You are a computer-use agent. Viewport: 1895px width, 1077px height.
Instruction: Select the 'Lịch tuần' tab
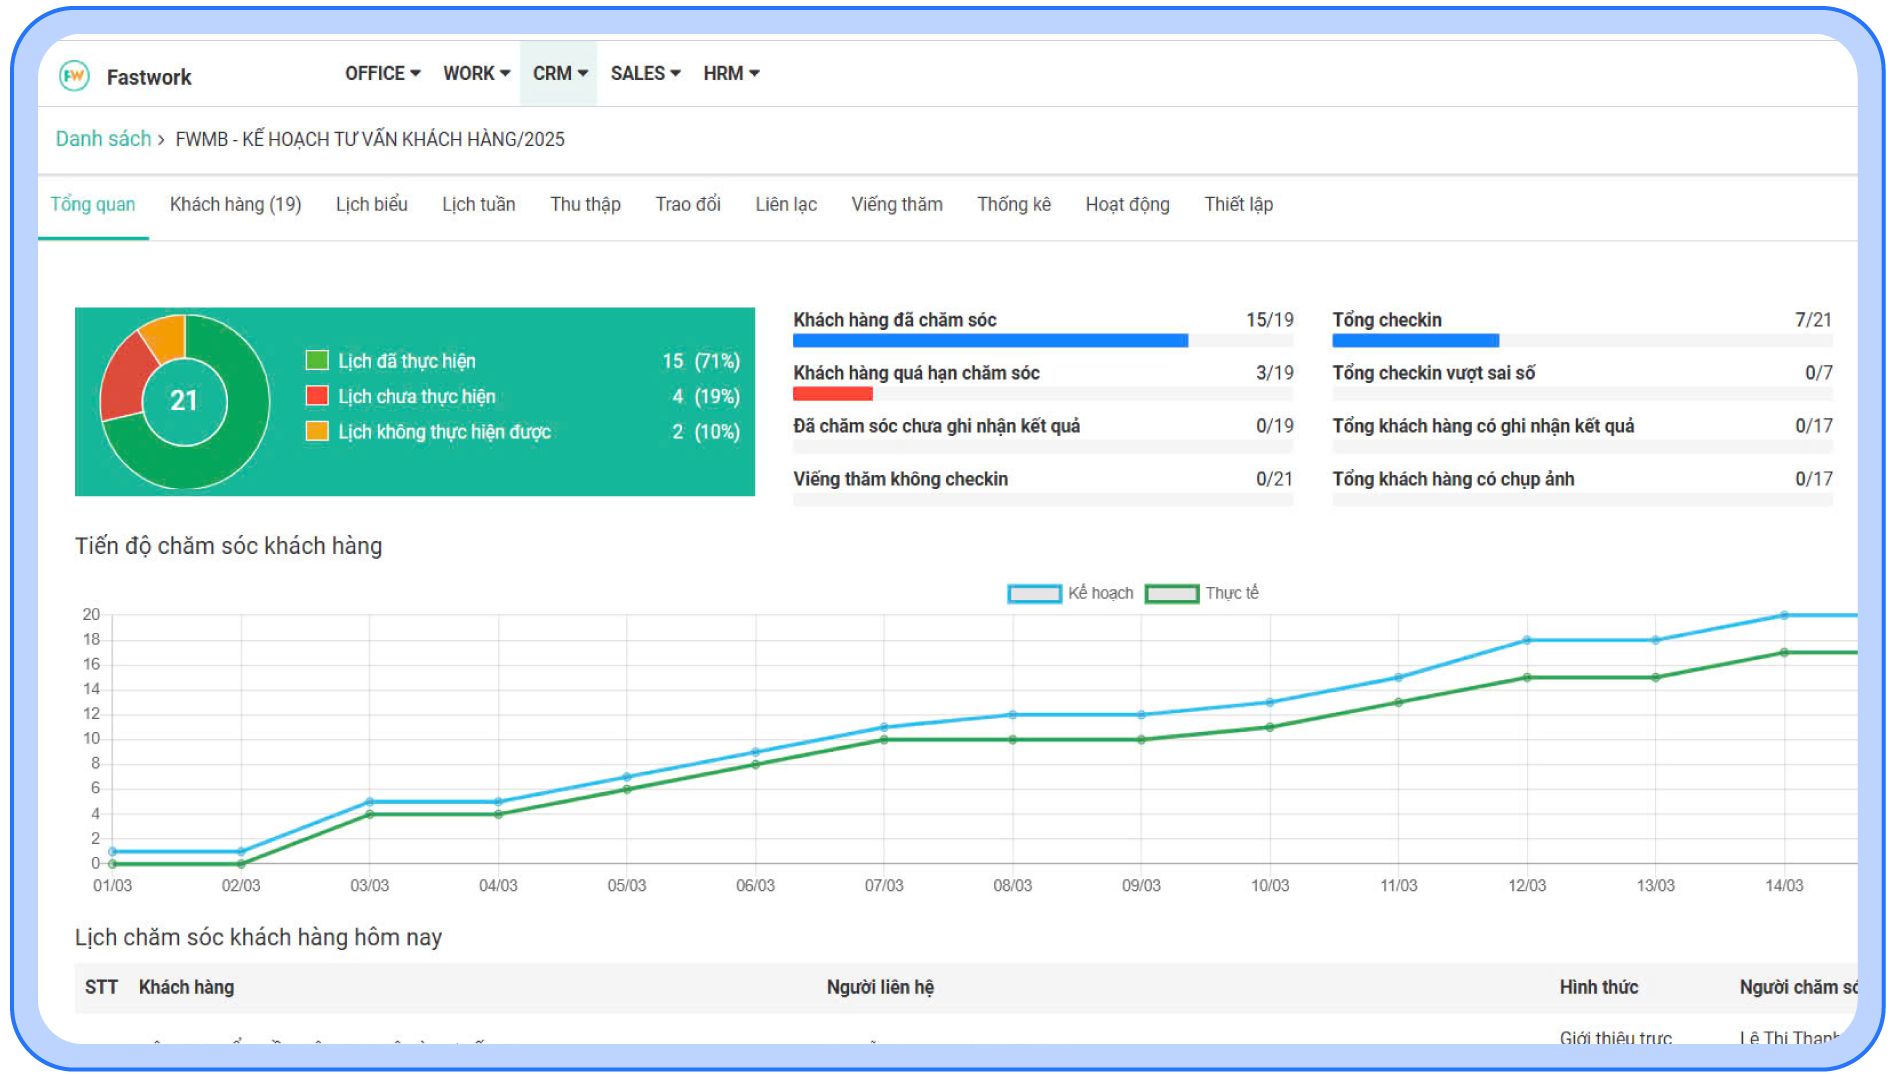point(478,205)
